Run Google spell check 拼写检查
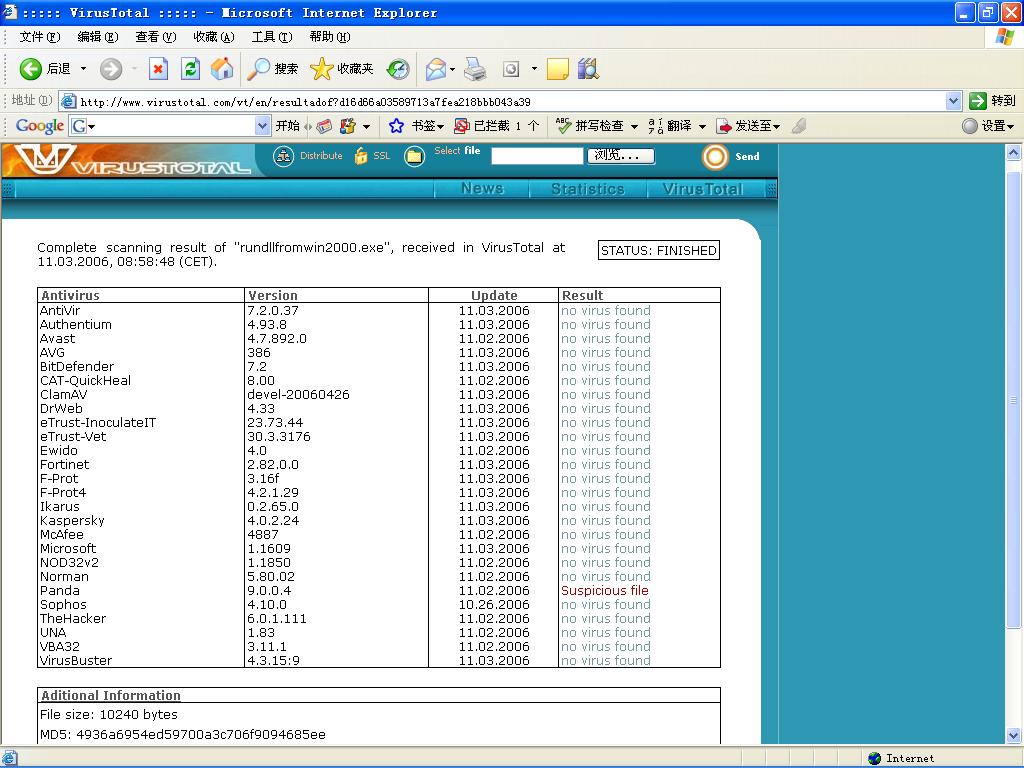The width and height of the screenshot is (1024, 768). [x=590, y=125]
